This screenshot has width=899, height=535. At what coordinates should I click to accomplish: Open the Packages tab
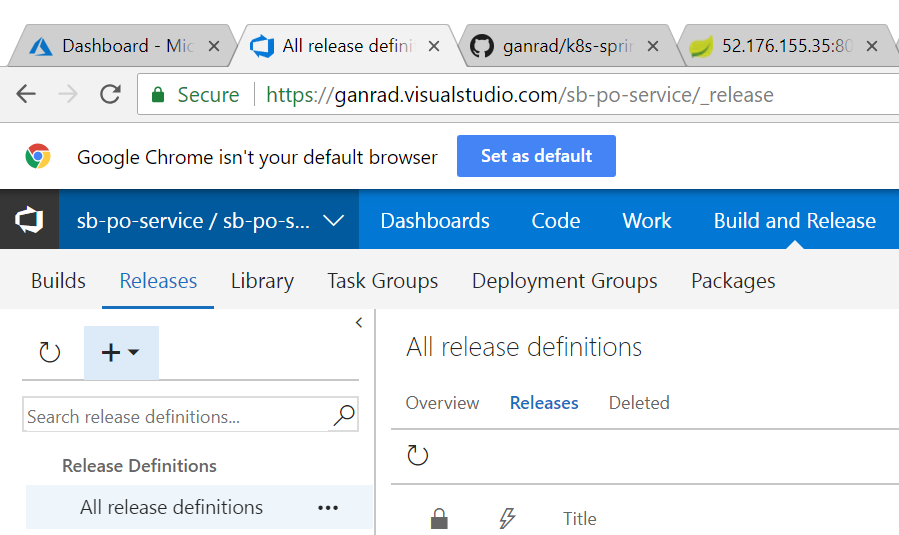tap(733, 281)
